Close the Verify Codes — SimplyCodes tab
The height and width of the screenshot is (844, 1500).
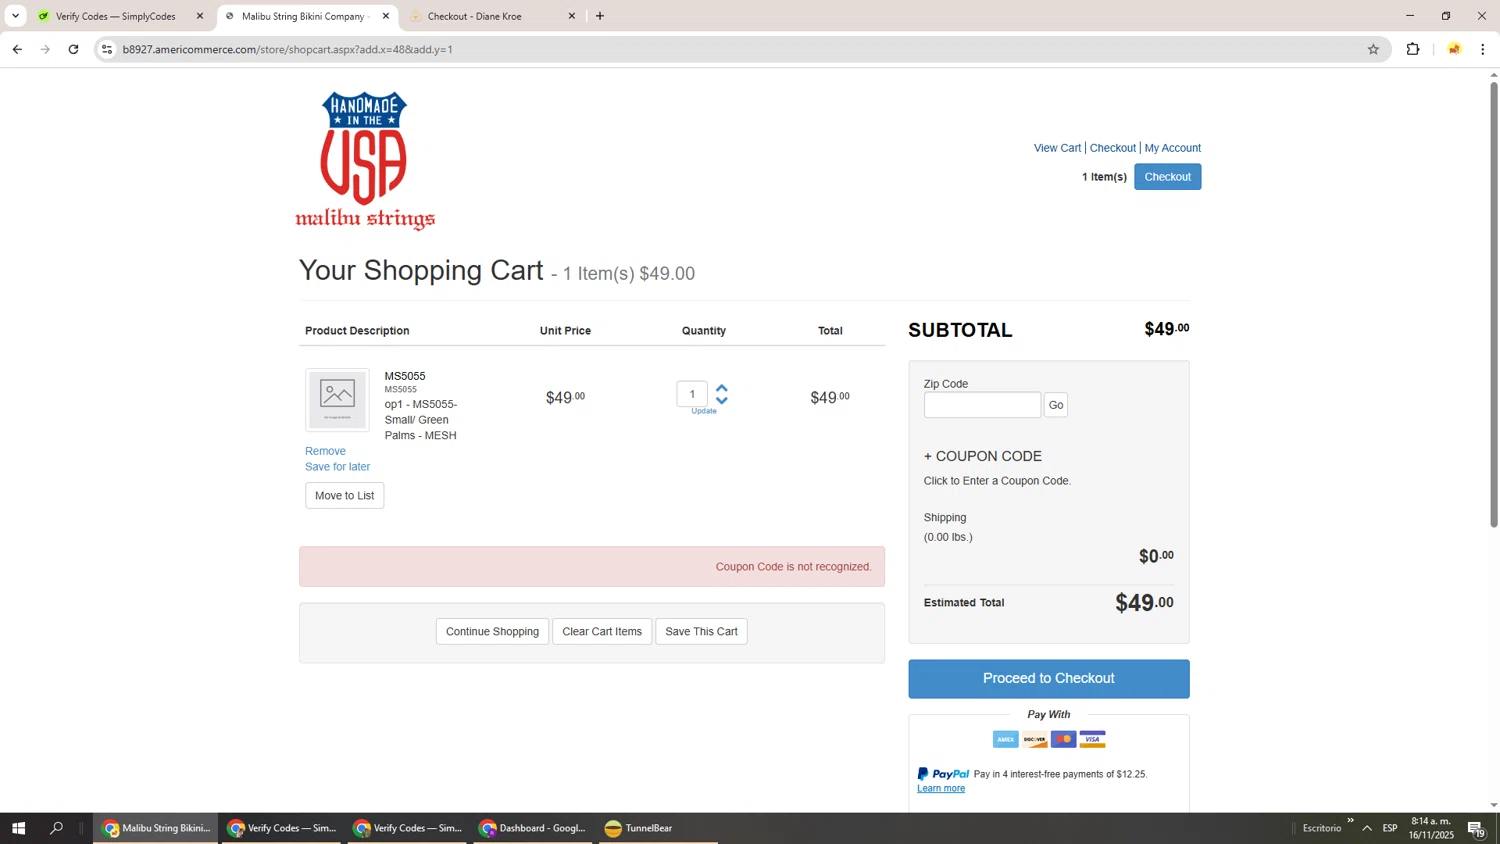(x=199, y=16)
